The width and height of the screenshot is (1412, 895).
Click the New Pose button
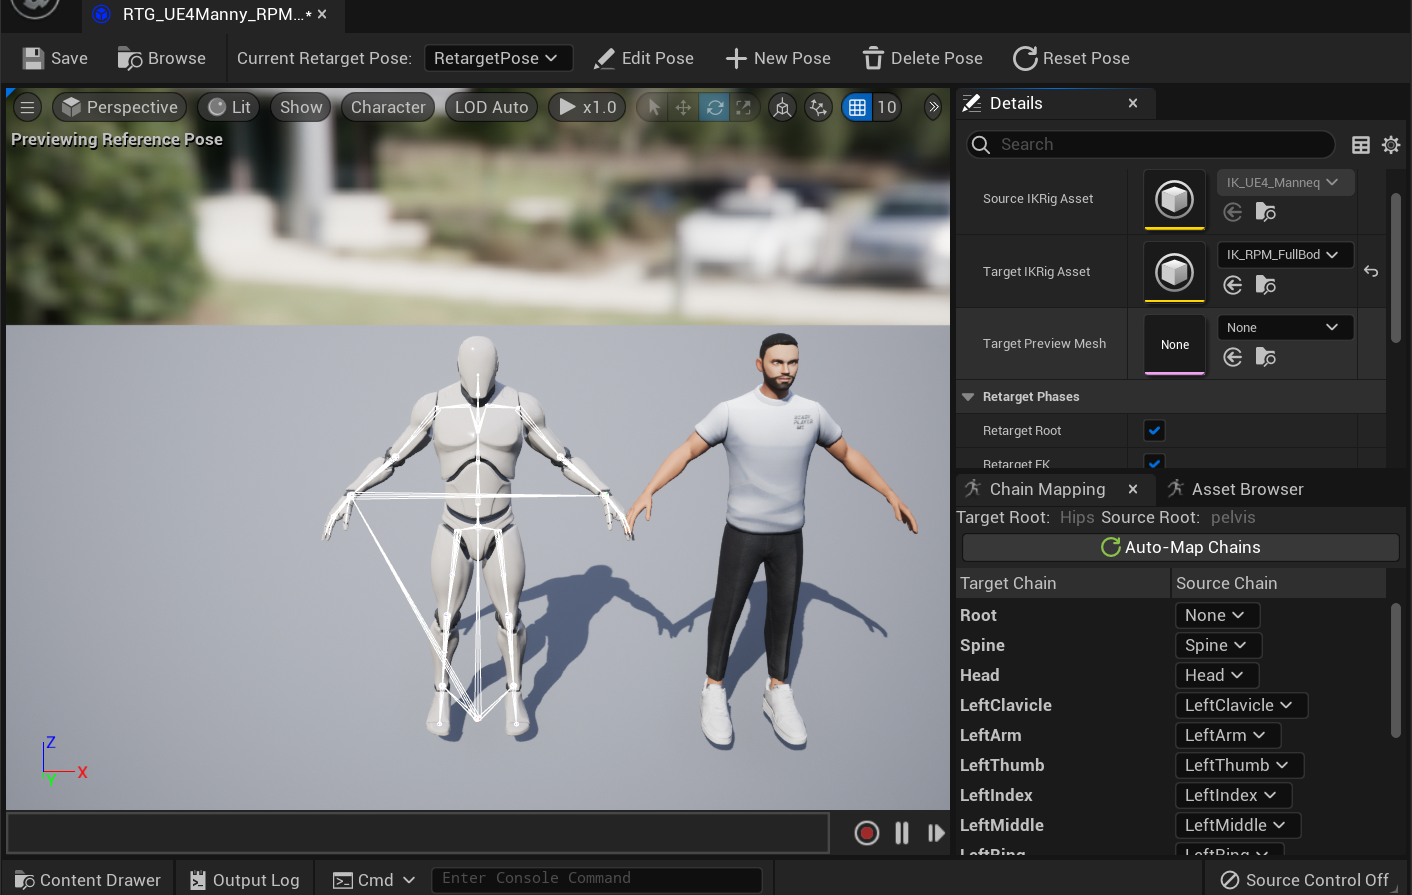coord(778,57)
